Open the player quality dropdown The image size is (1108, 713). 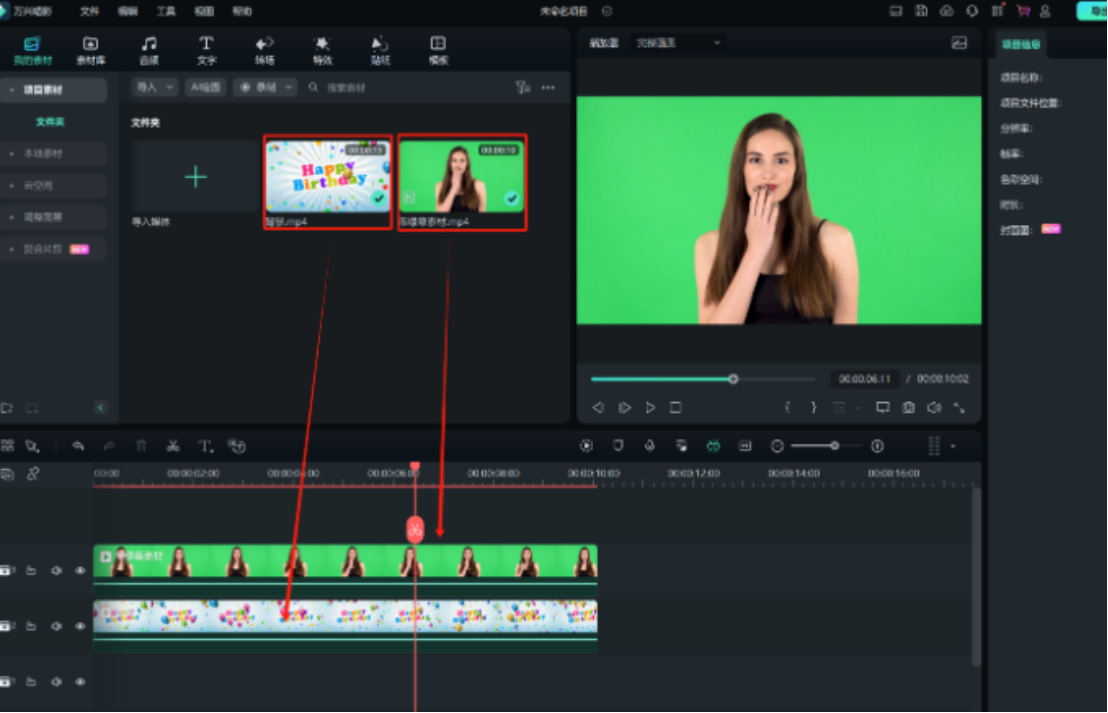678,43
